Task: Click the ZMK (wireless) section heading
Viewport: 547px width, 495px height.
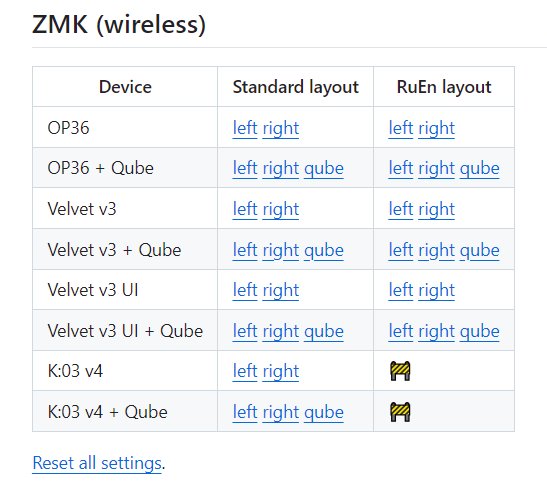Action: (x=119, y=24)
